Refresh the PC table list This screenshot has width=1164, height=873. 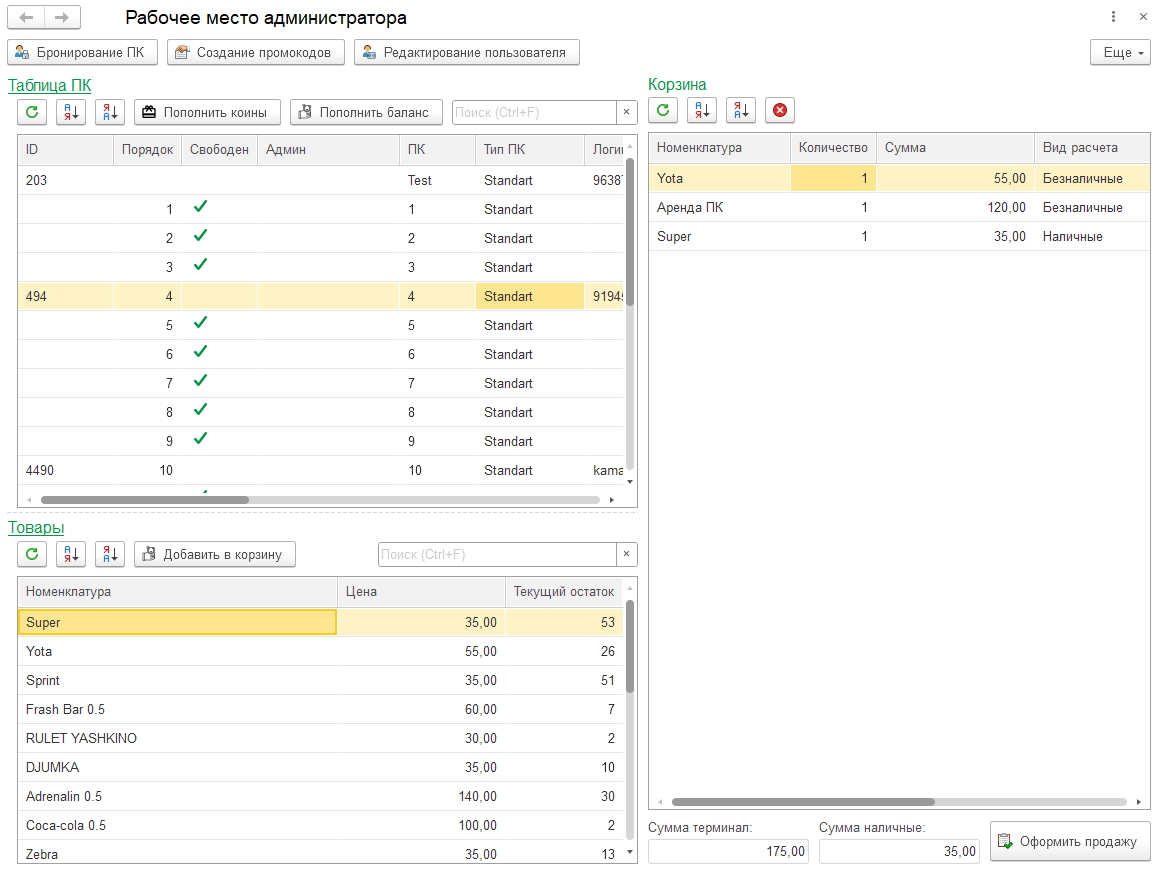pyautogui.click(x=32, y=113)
